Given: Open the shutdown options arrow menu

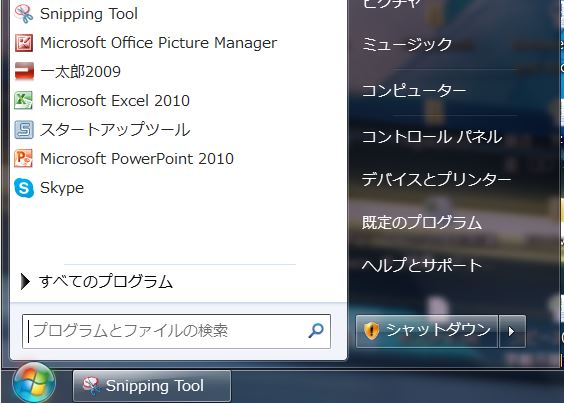Looking at the screenshot, I should tap(512, 331).
